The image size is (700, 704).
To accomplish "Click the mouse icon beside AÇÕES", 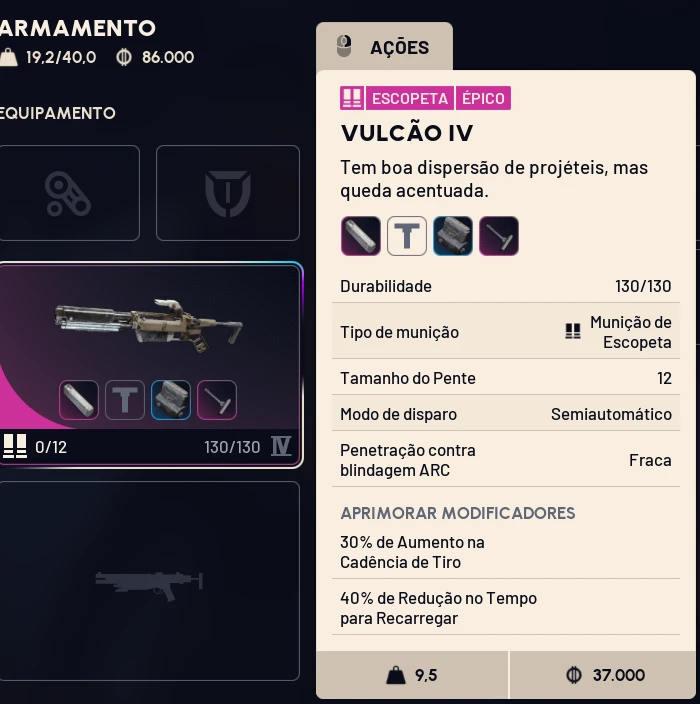I will 344,46.
